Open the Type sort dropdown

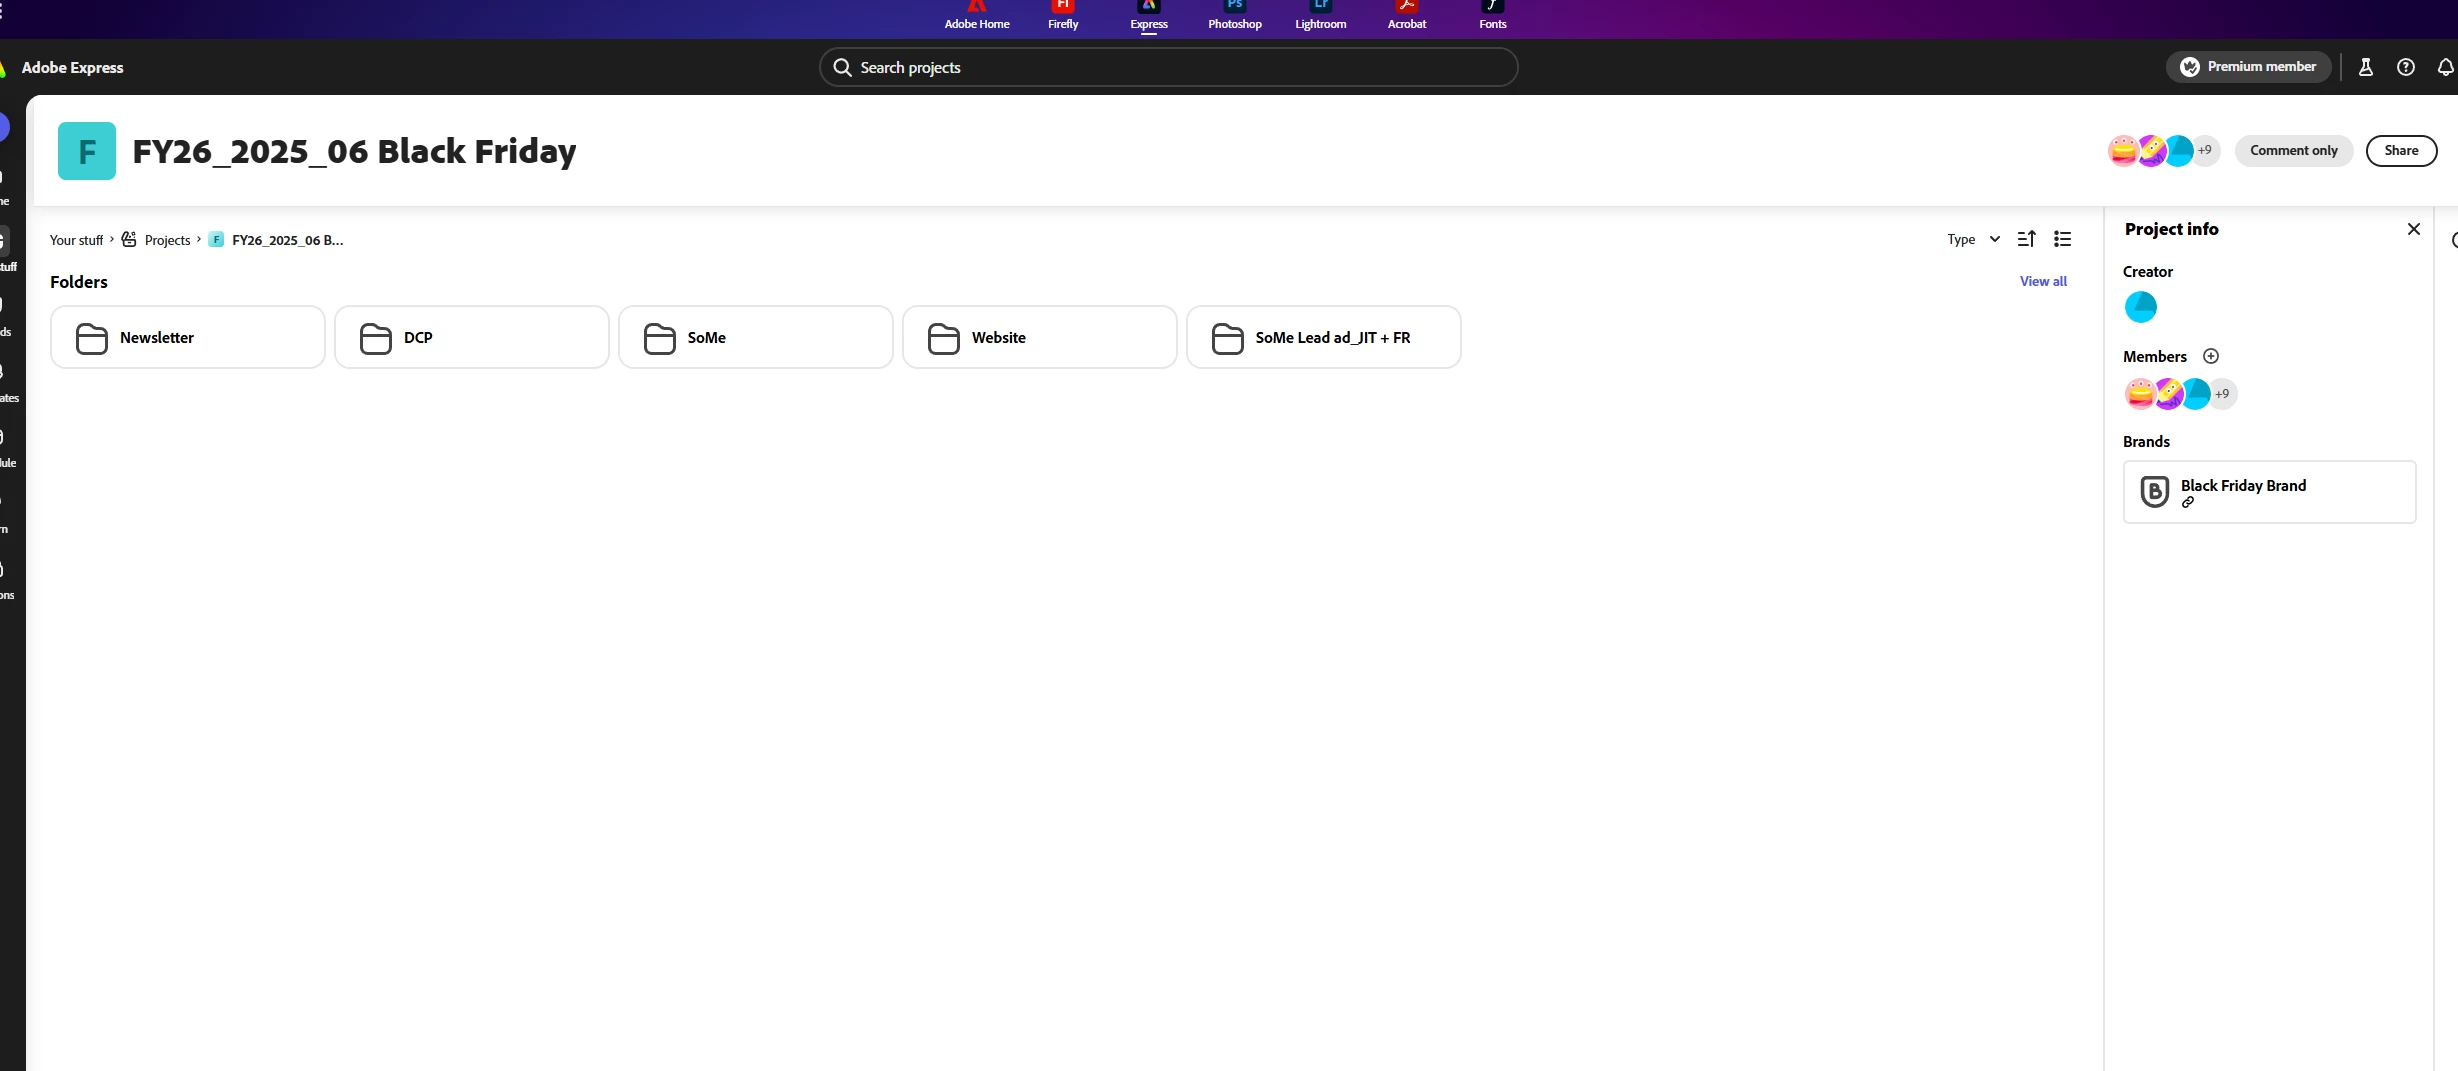[1973, 239]
